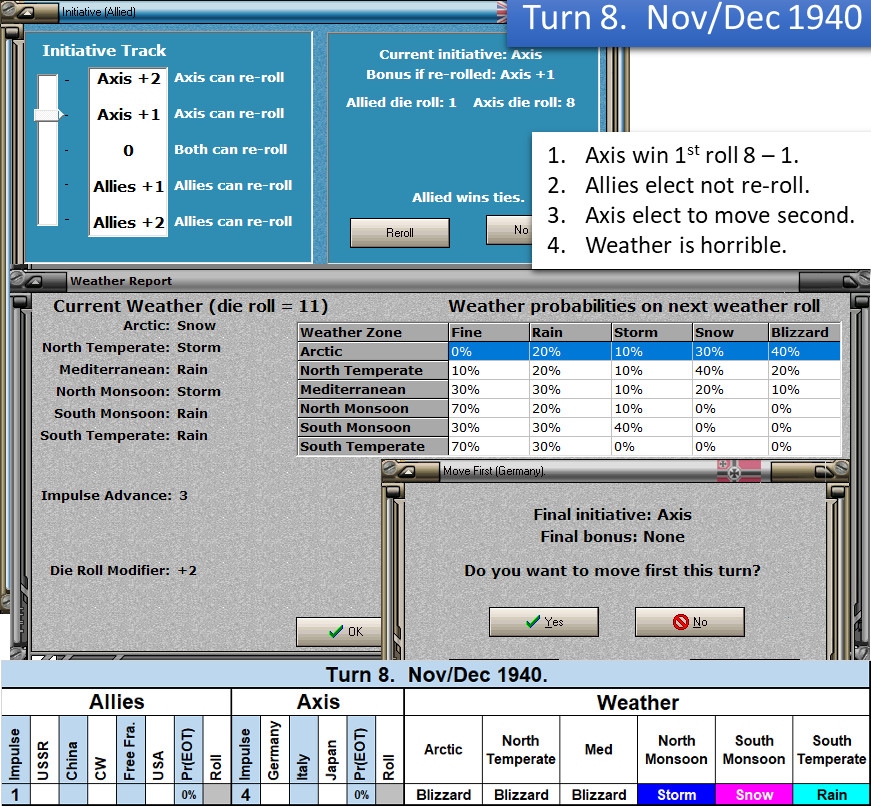
Task: Select the Arctic weather zone row
Action: 569,352
